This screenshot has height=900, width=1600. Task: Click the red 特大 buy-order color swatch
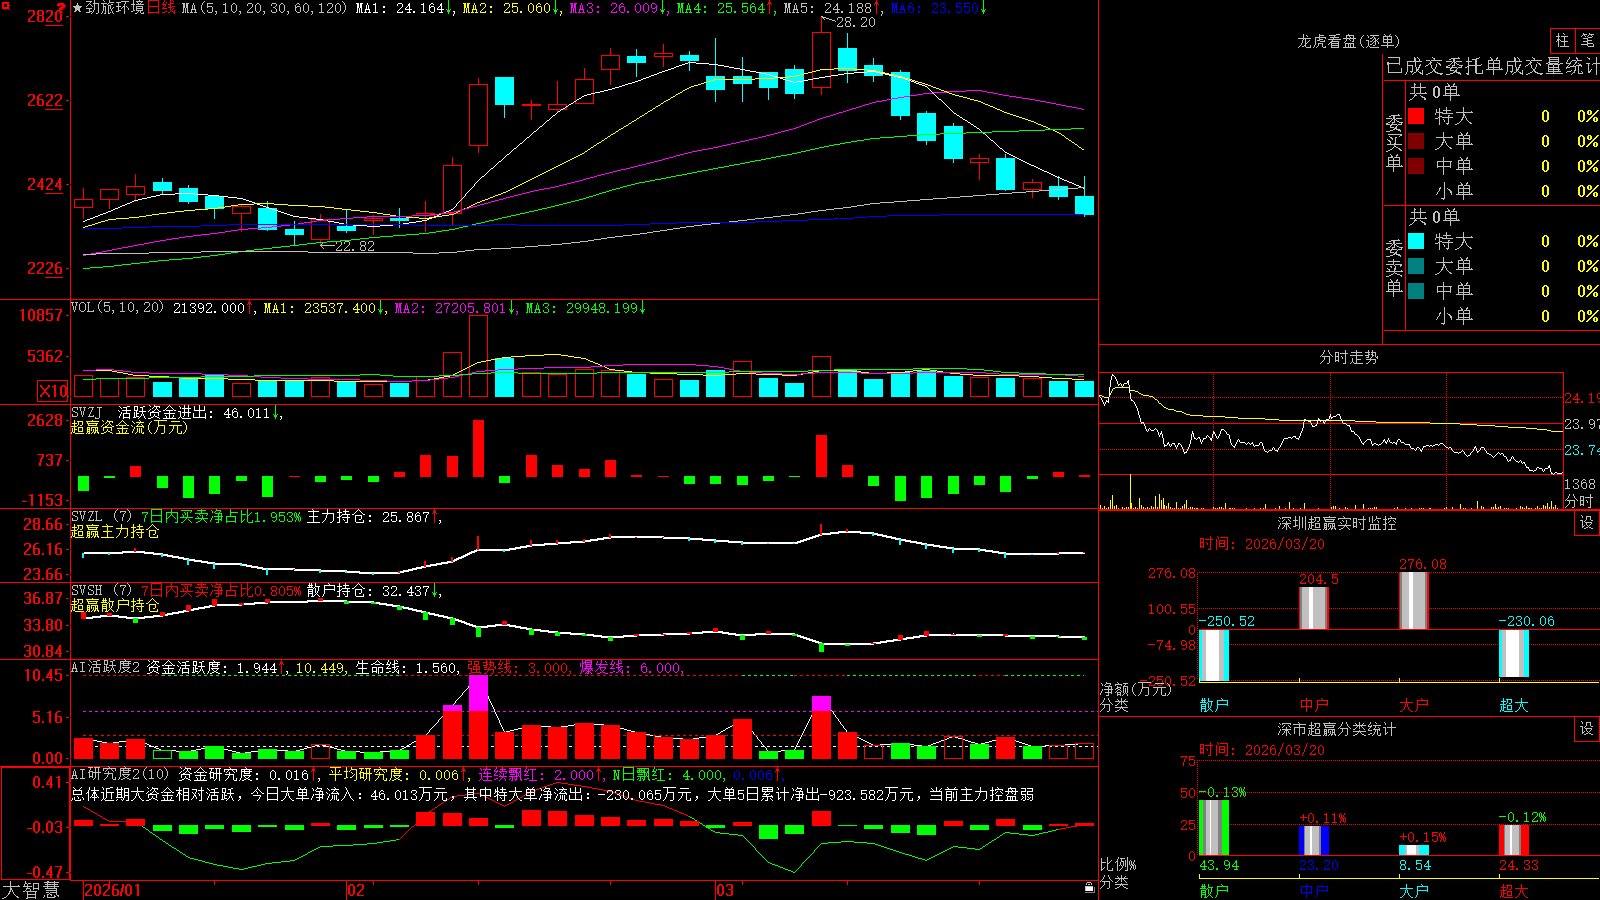tap(1416, 116)
